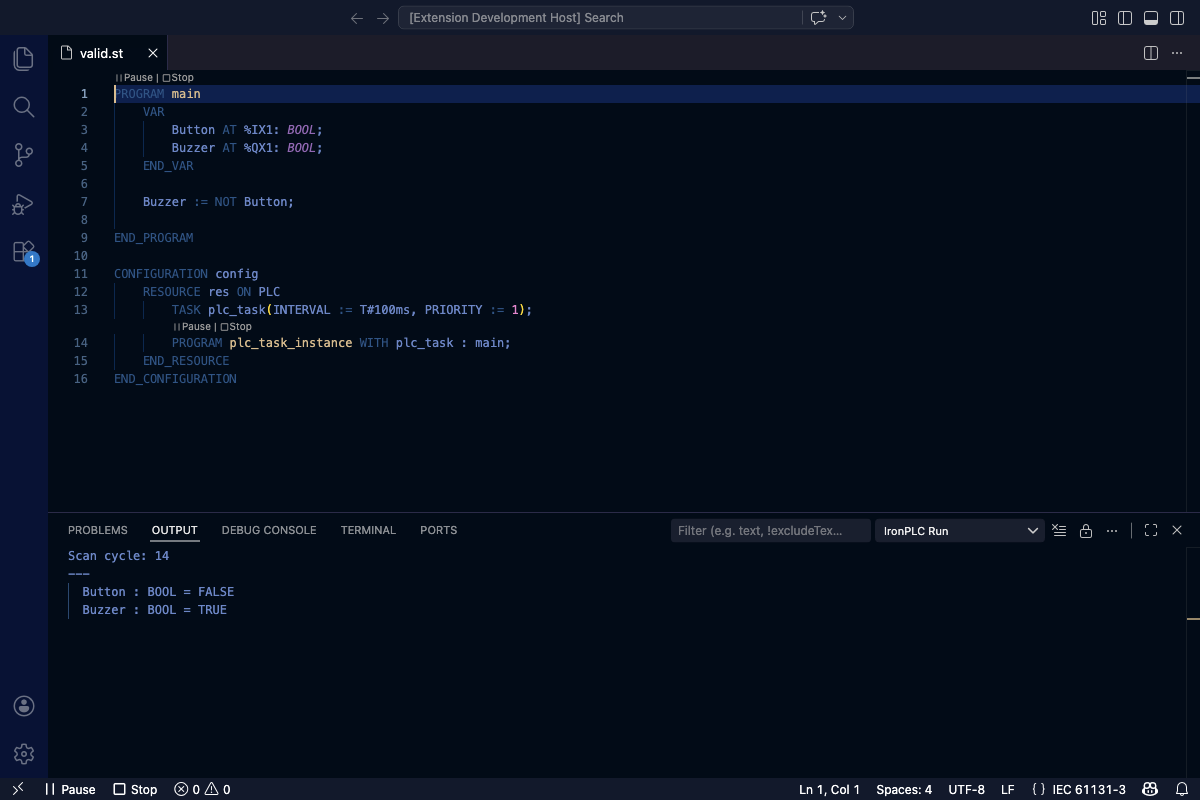
Task: Click Stop code lens above plc_task_instance line
Action: 236,327
